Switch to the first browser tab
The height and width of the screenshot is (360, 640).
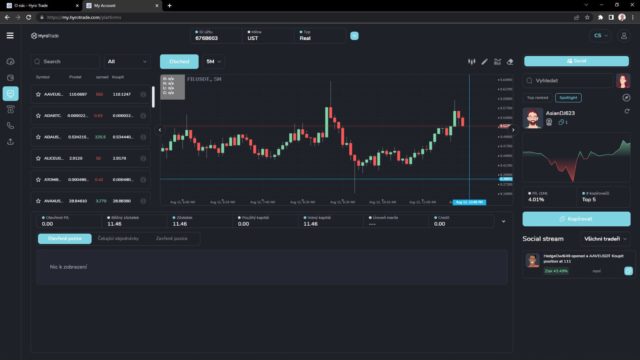[42, 6]
